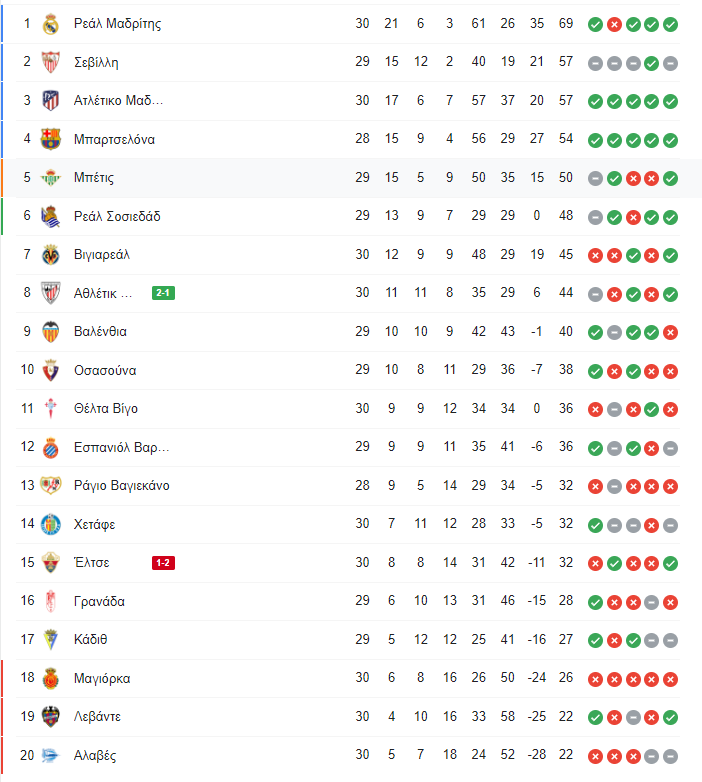Image resolution: width=702 pixels, height=782 pixels.
Task: Open the Βαλένθια team name
Action: pos(100,332)
